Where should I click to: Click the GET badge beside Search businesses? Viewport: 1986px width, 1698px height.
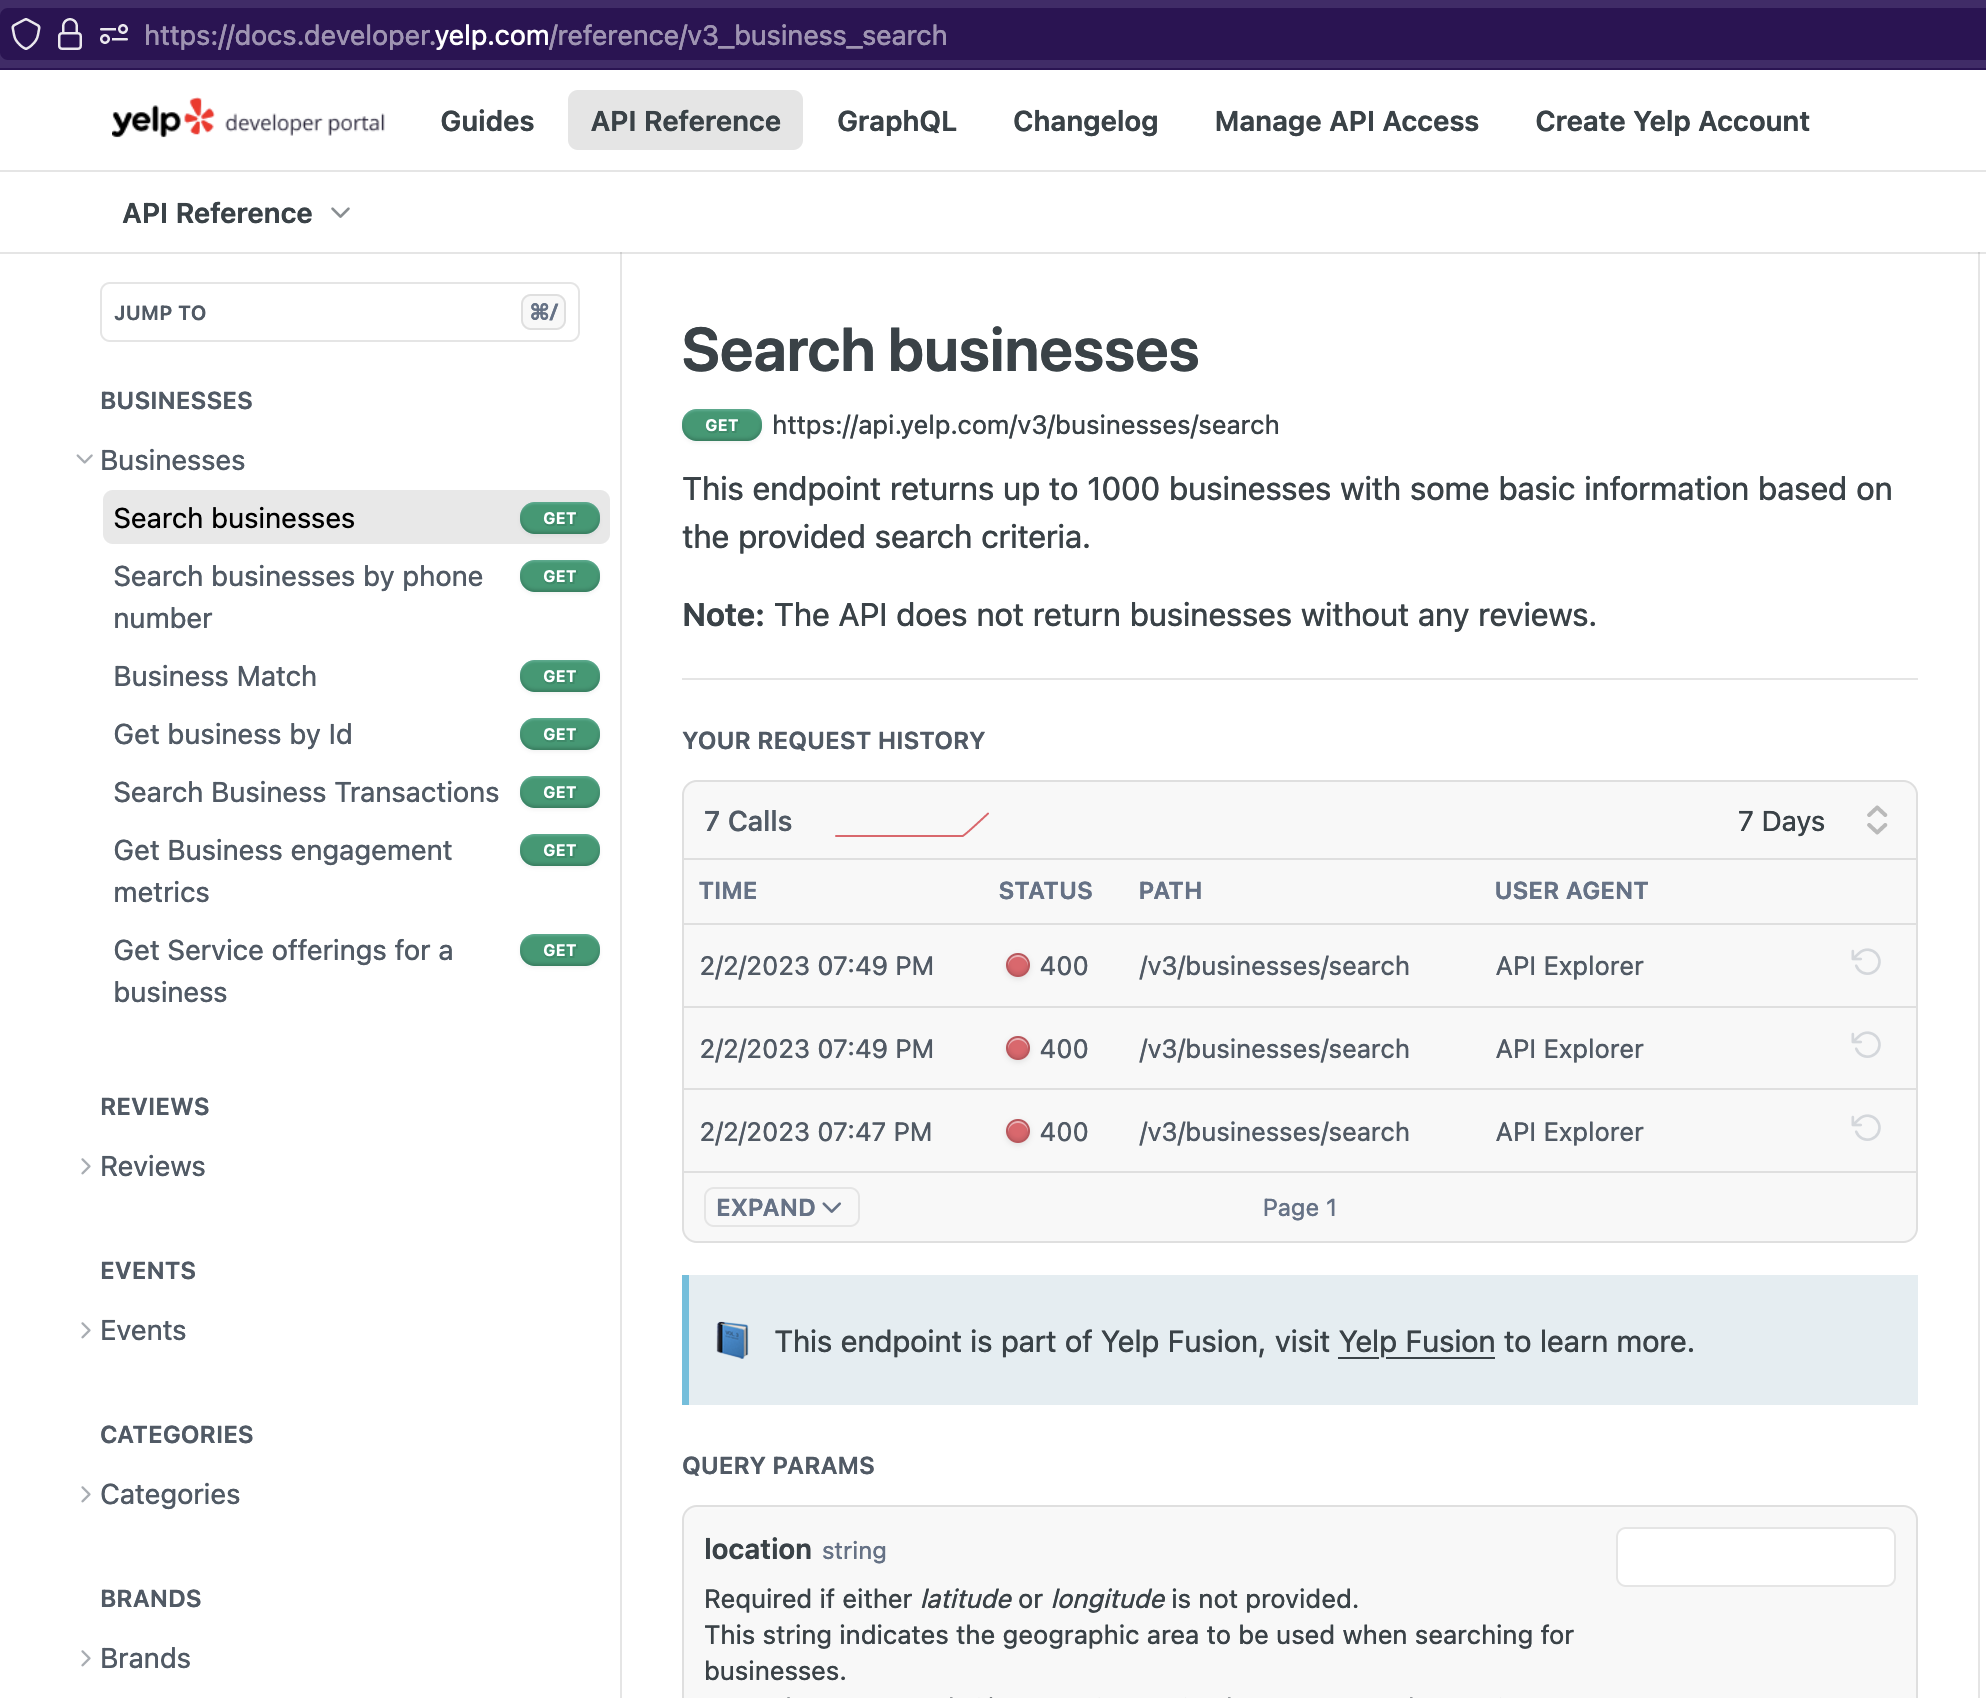click(x=560, y=518)
